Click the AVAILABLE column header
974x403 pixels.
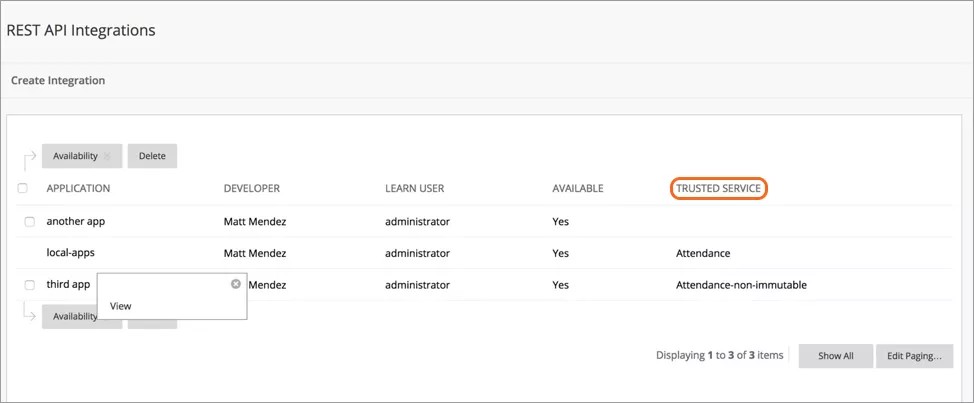[577, 189]
